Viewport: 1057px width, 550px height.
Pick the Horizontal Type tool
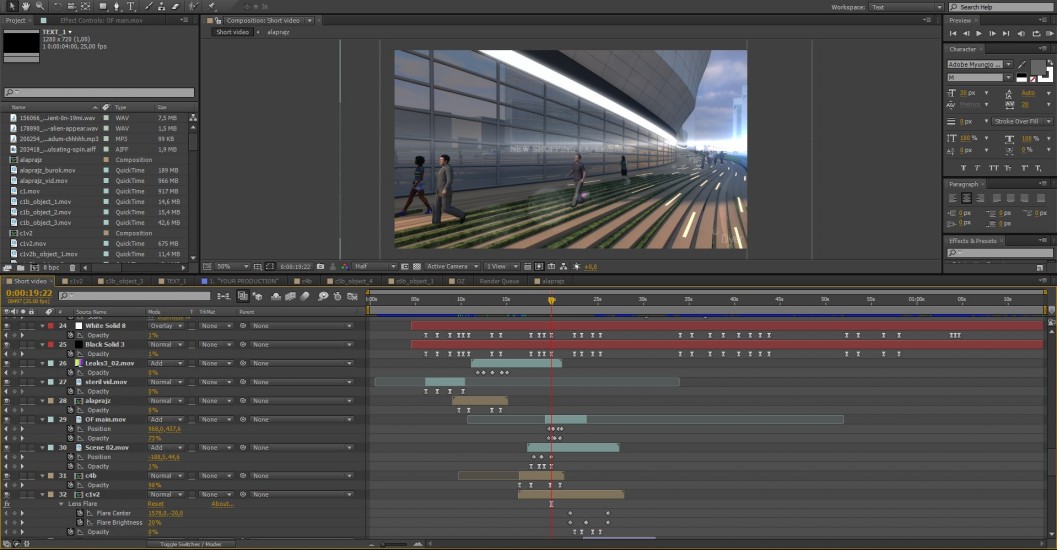click(131, 6)
